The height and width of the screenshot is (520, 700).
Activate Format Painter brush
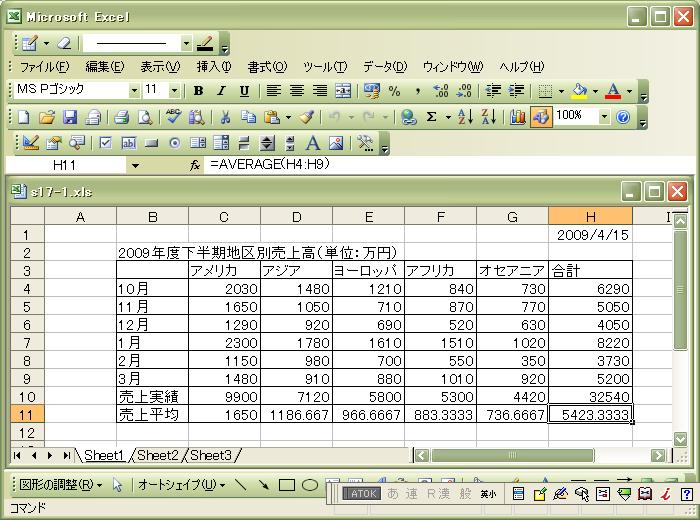[307, 117]
